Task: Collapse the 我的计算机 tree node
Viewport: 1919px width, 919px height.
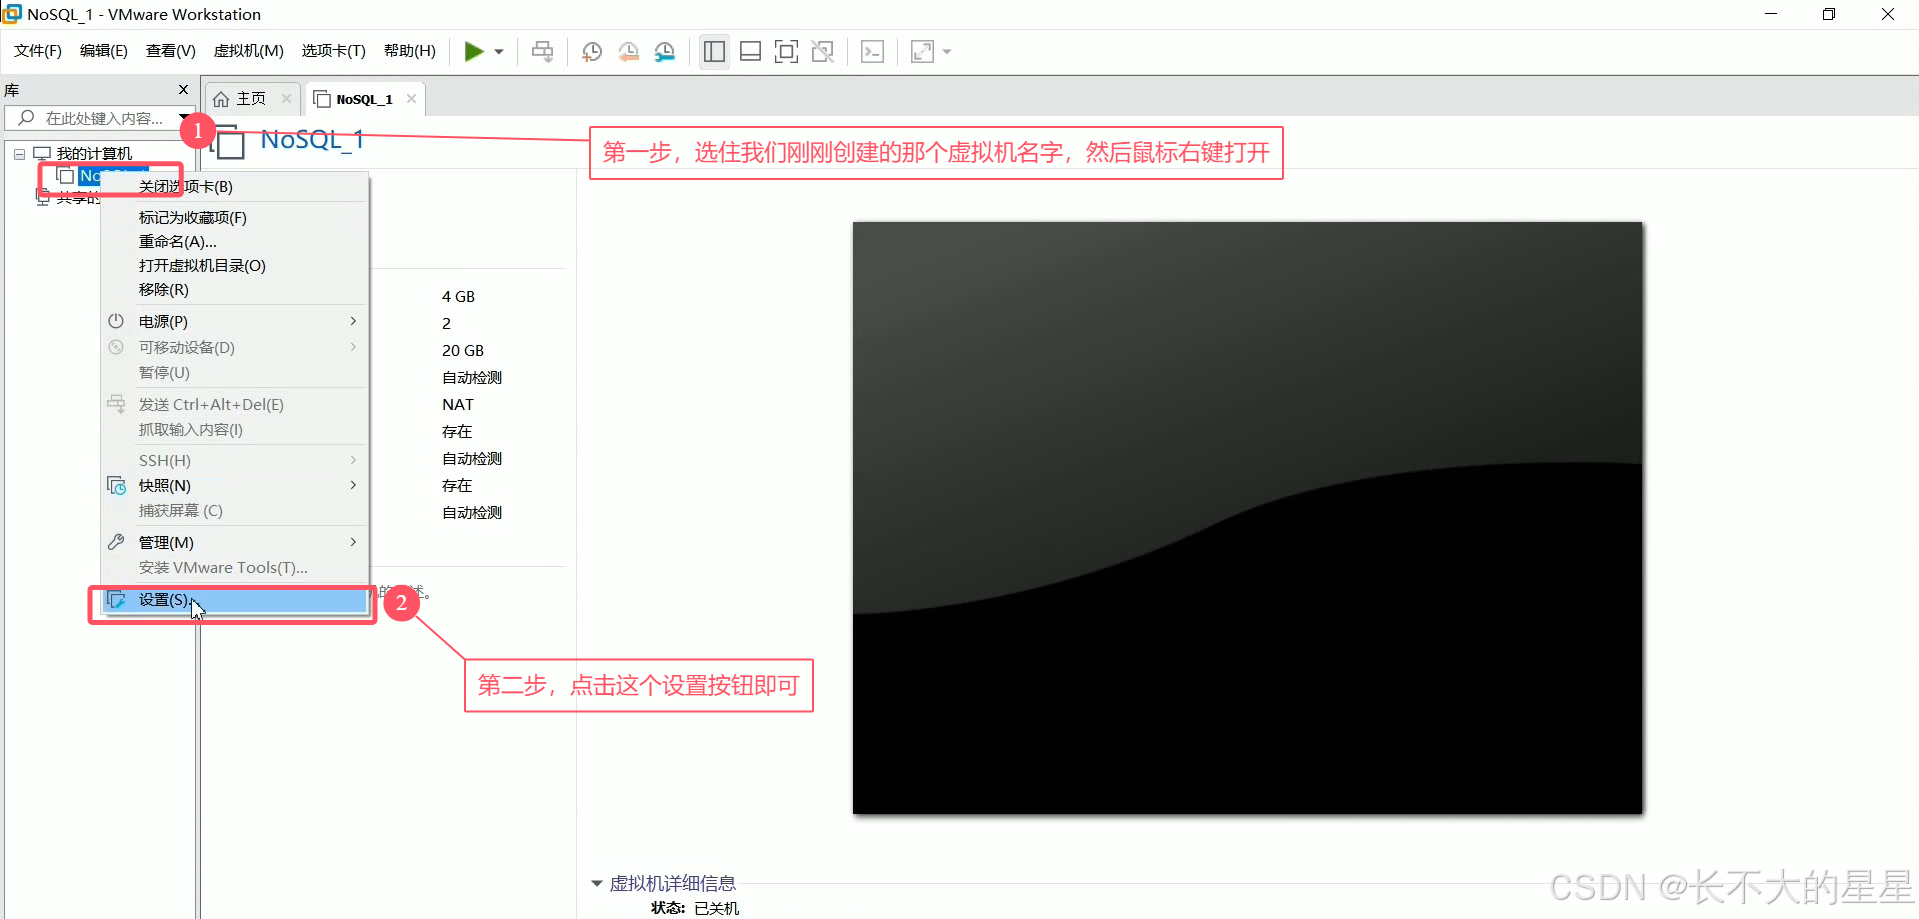Action: [19, 154]
